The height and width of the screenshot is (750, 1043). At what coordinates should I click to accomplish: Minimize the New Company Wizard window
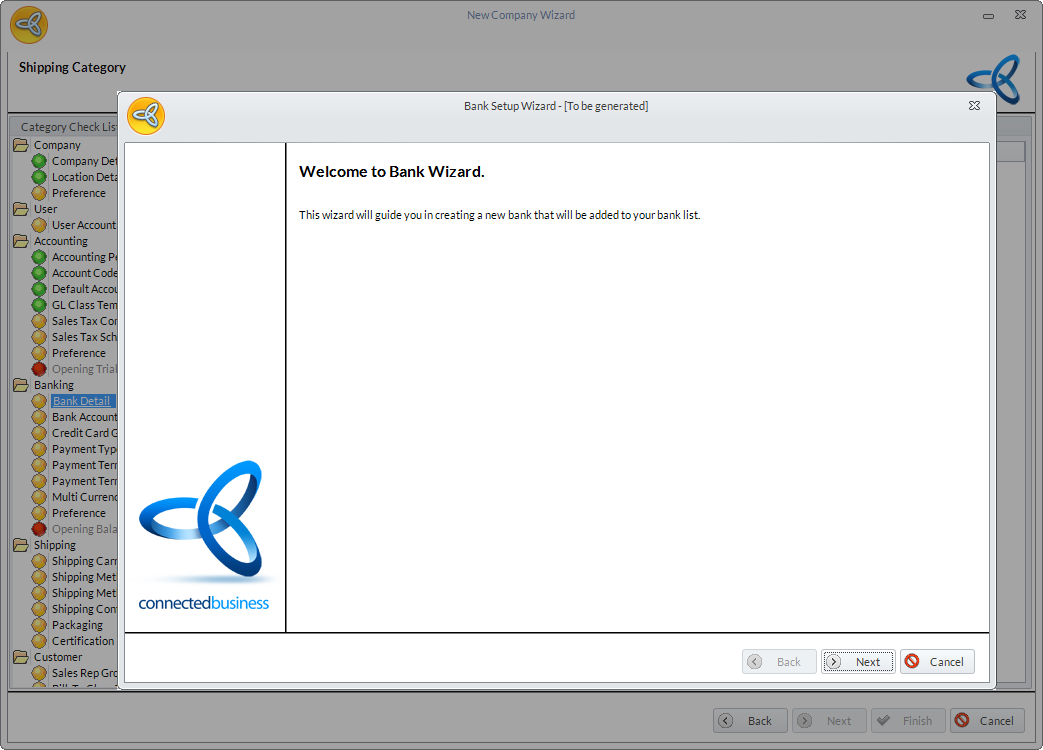point(988,16)
